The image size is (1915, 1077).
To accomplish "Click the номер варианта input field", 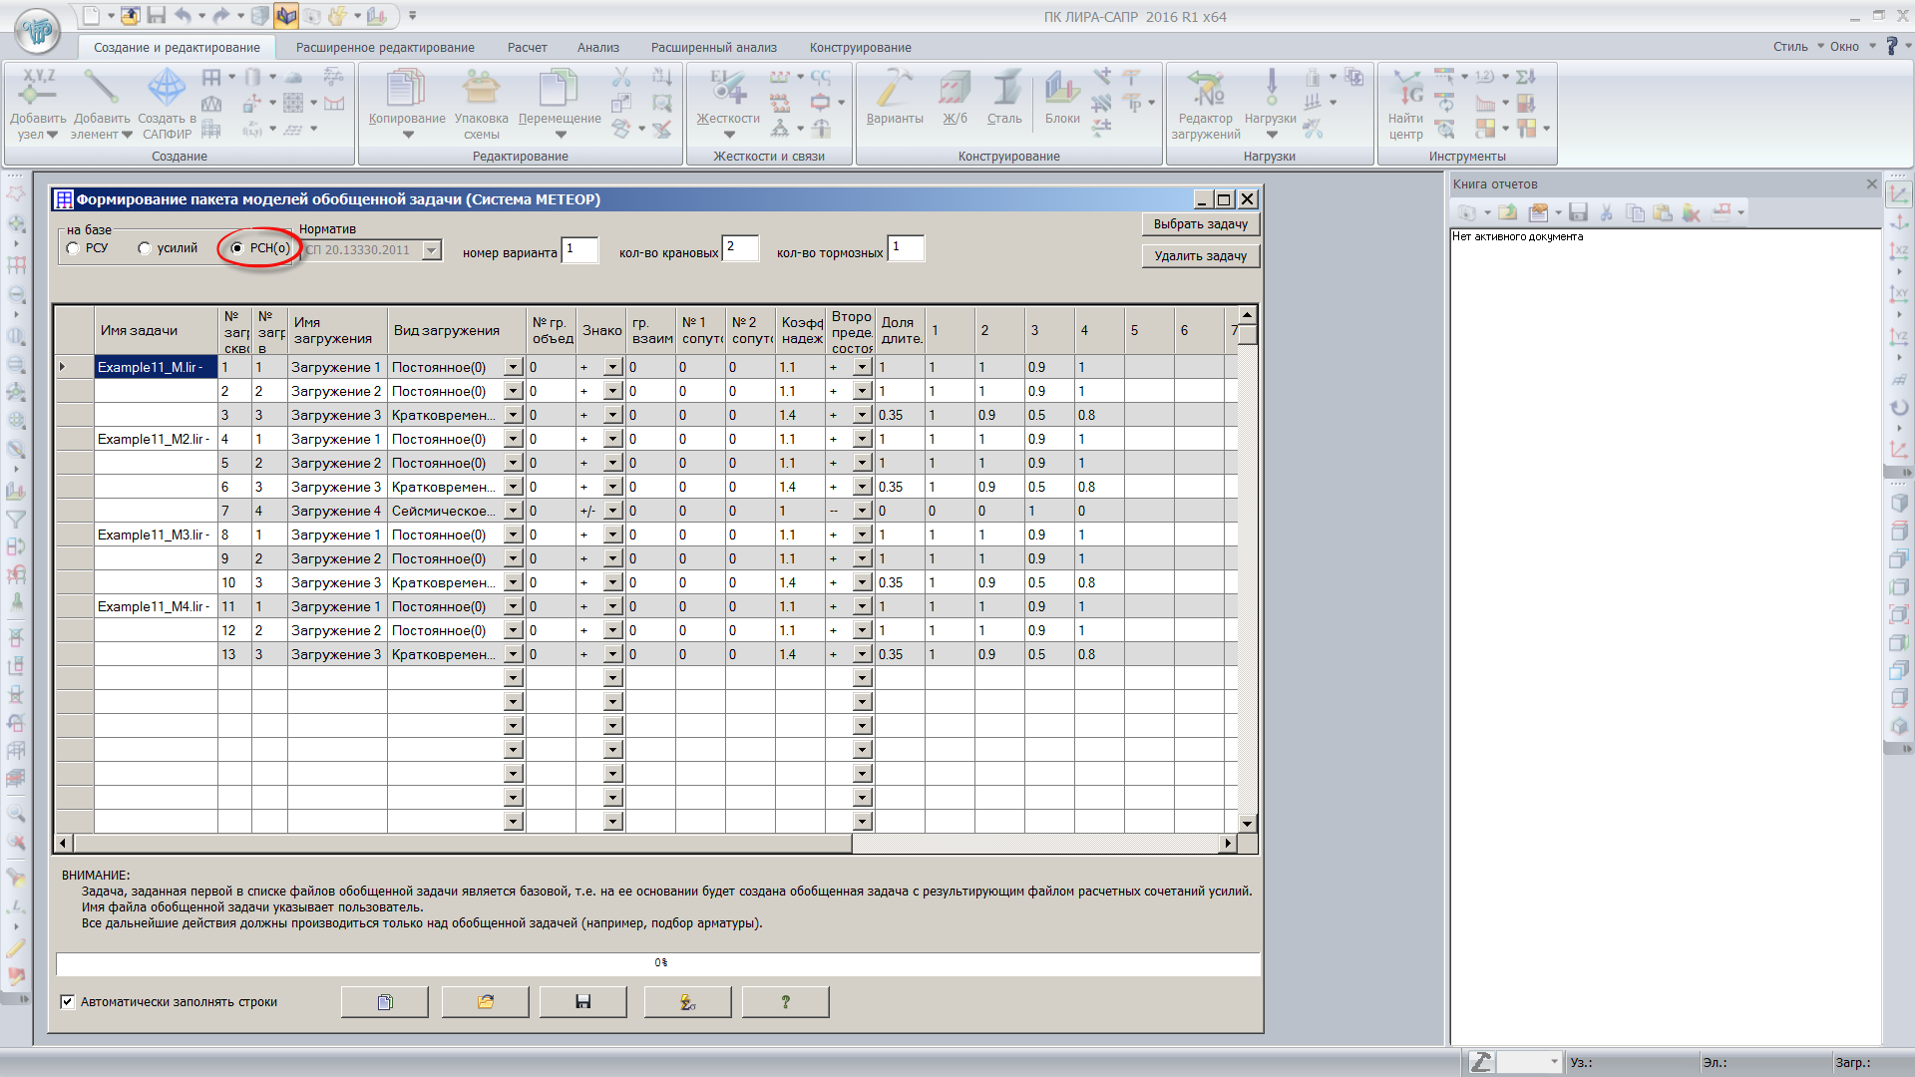I will pyautogui.click(x=579, y=250).
